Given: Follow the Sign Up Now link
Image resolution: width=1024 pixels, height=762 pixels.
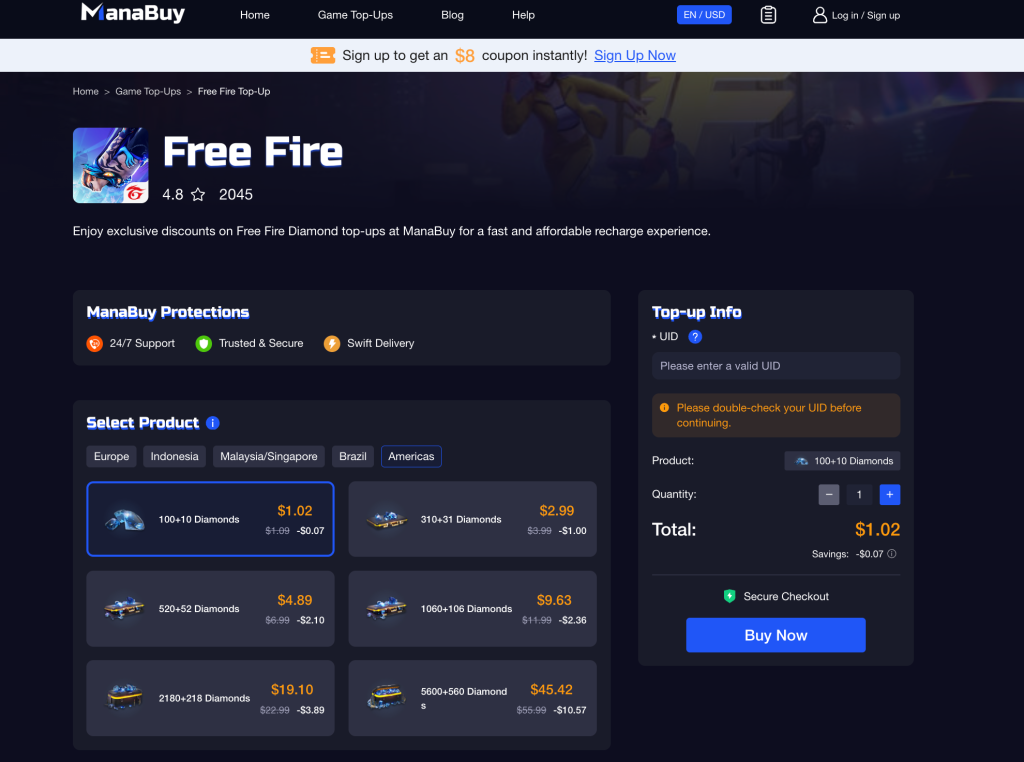Looking at the screenshot, I should point(635,56).
